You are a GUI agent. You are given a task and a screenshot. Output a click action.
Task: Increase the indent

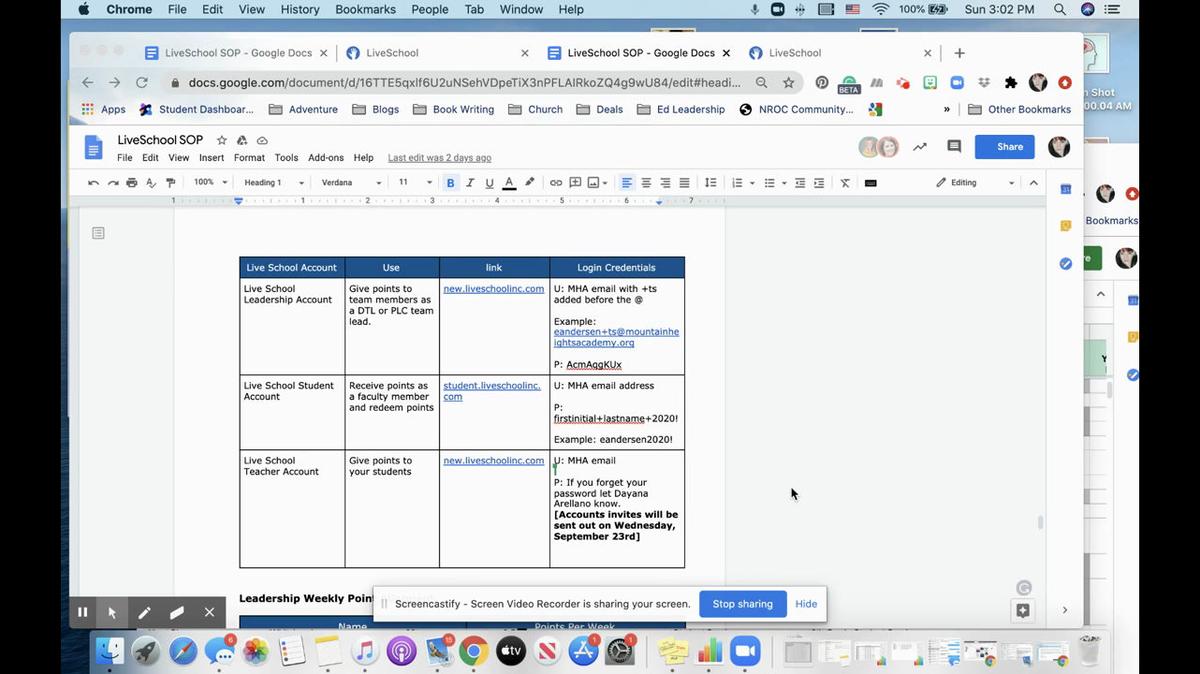[x=819, y=183]
